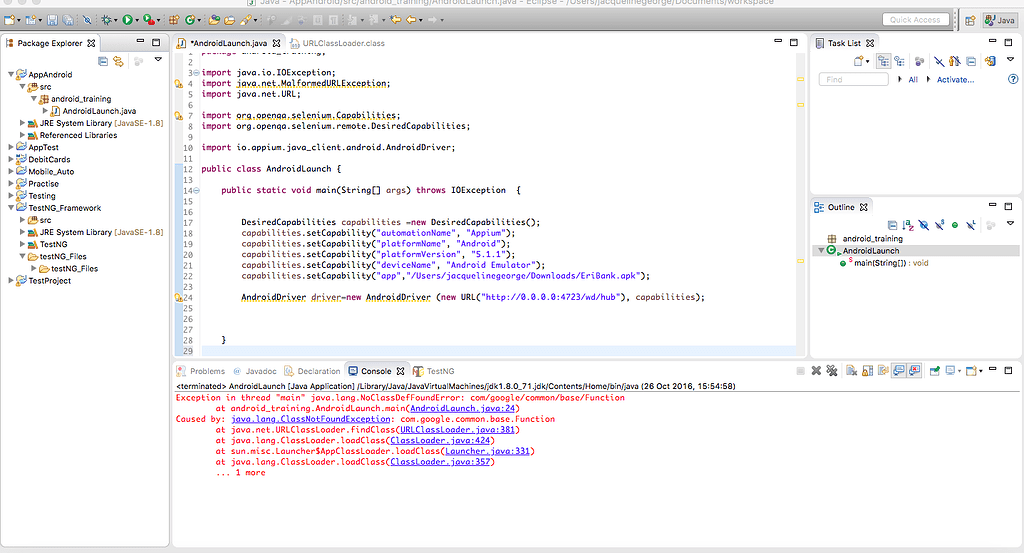The height and width of the screenshot is (553, 1024).
Task: Toggle Hide Fields in Outline
Action: tap(923, 225)
